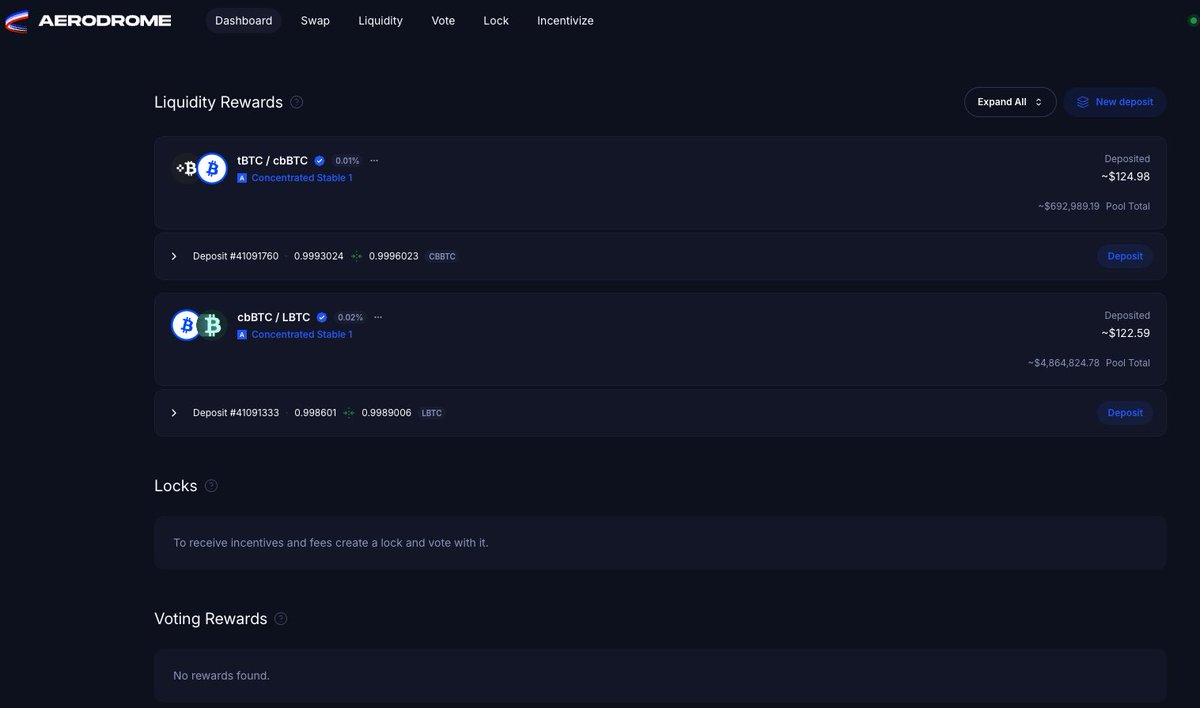Click range icon between 0.9993024 and 0.9996023
The image size is (1200, 708).
(356, 256)
